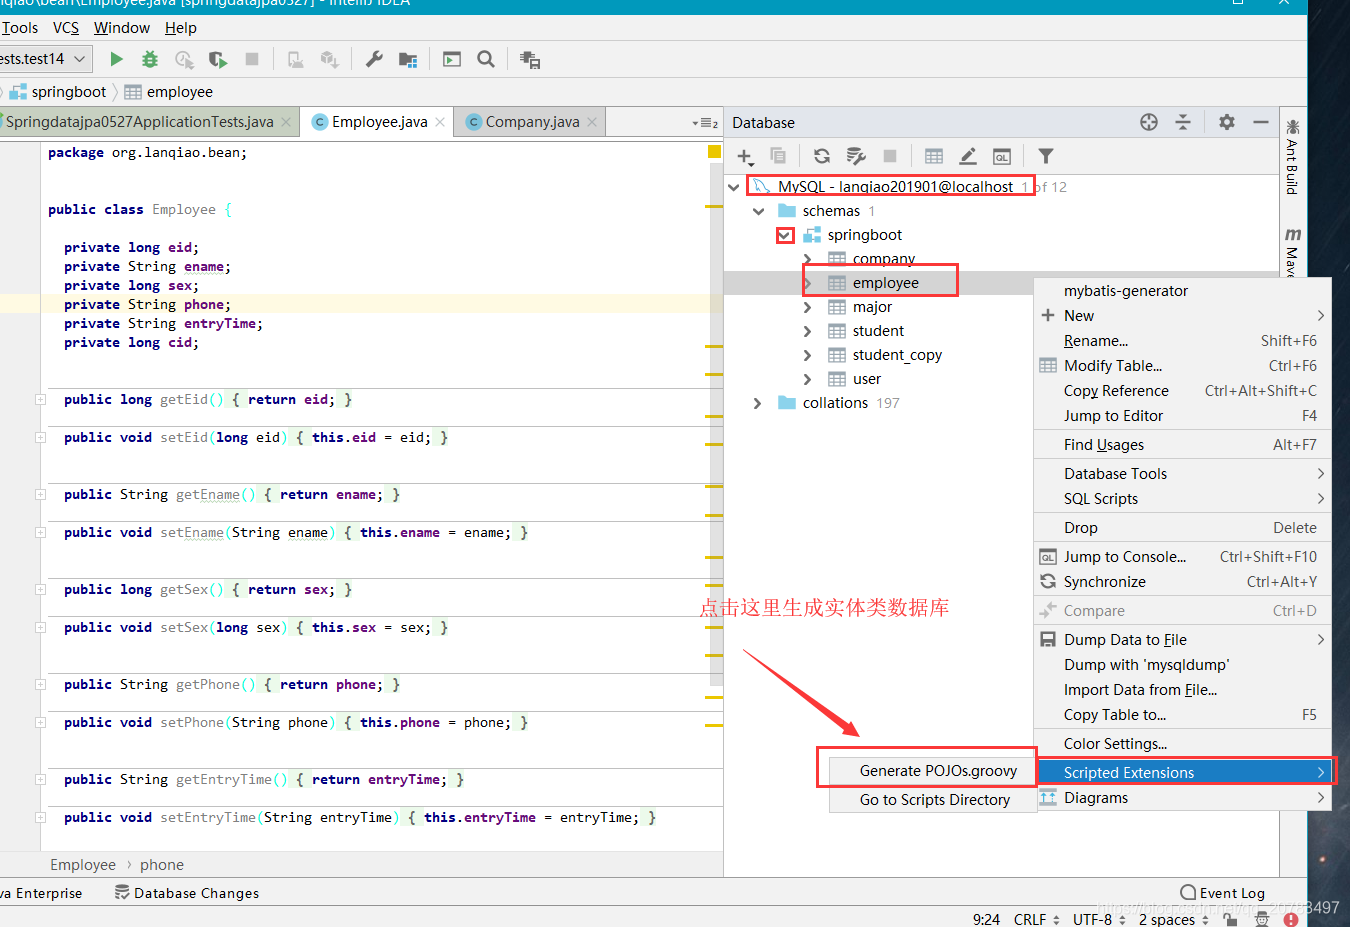The width and height of the screenshot is (1350, 927).
Task: Open Search Everywhere magnifier
Action: [486, 59]
